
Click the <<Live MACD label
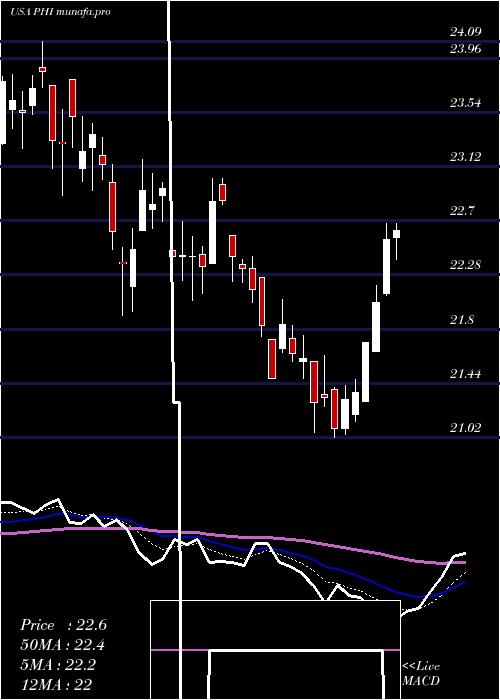tap(421, 673)
